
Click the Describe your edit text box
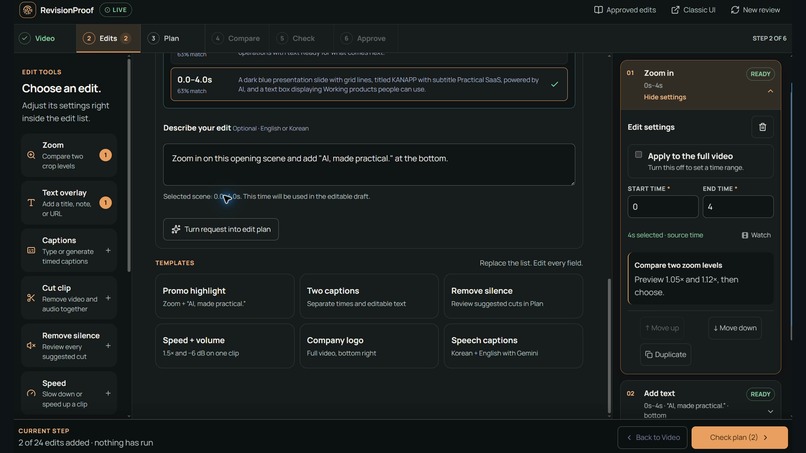[369, 165]
